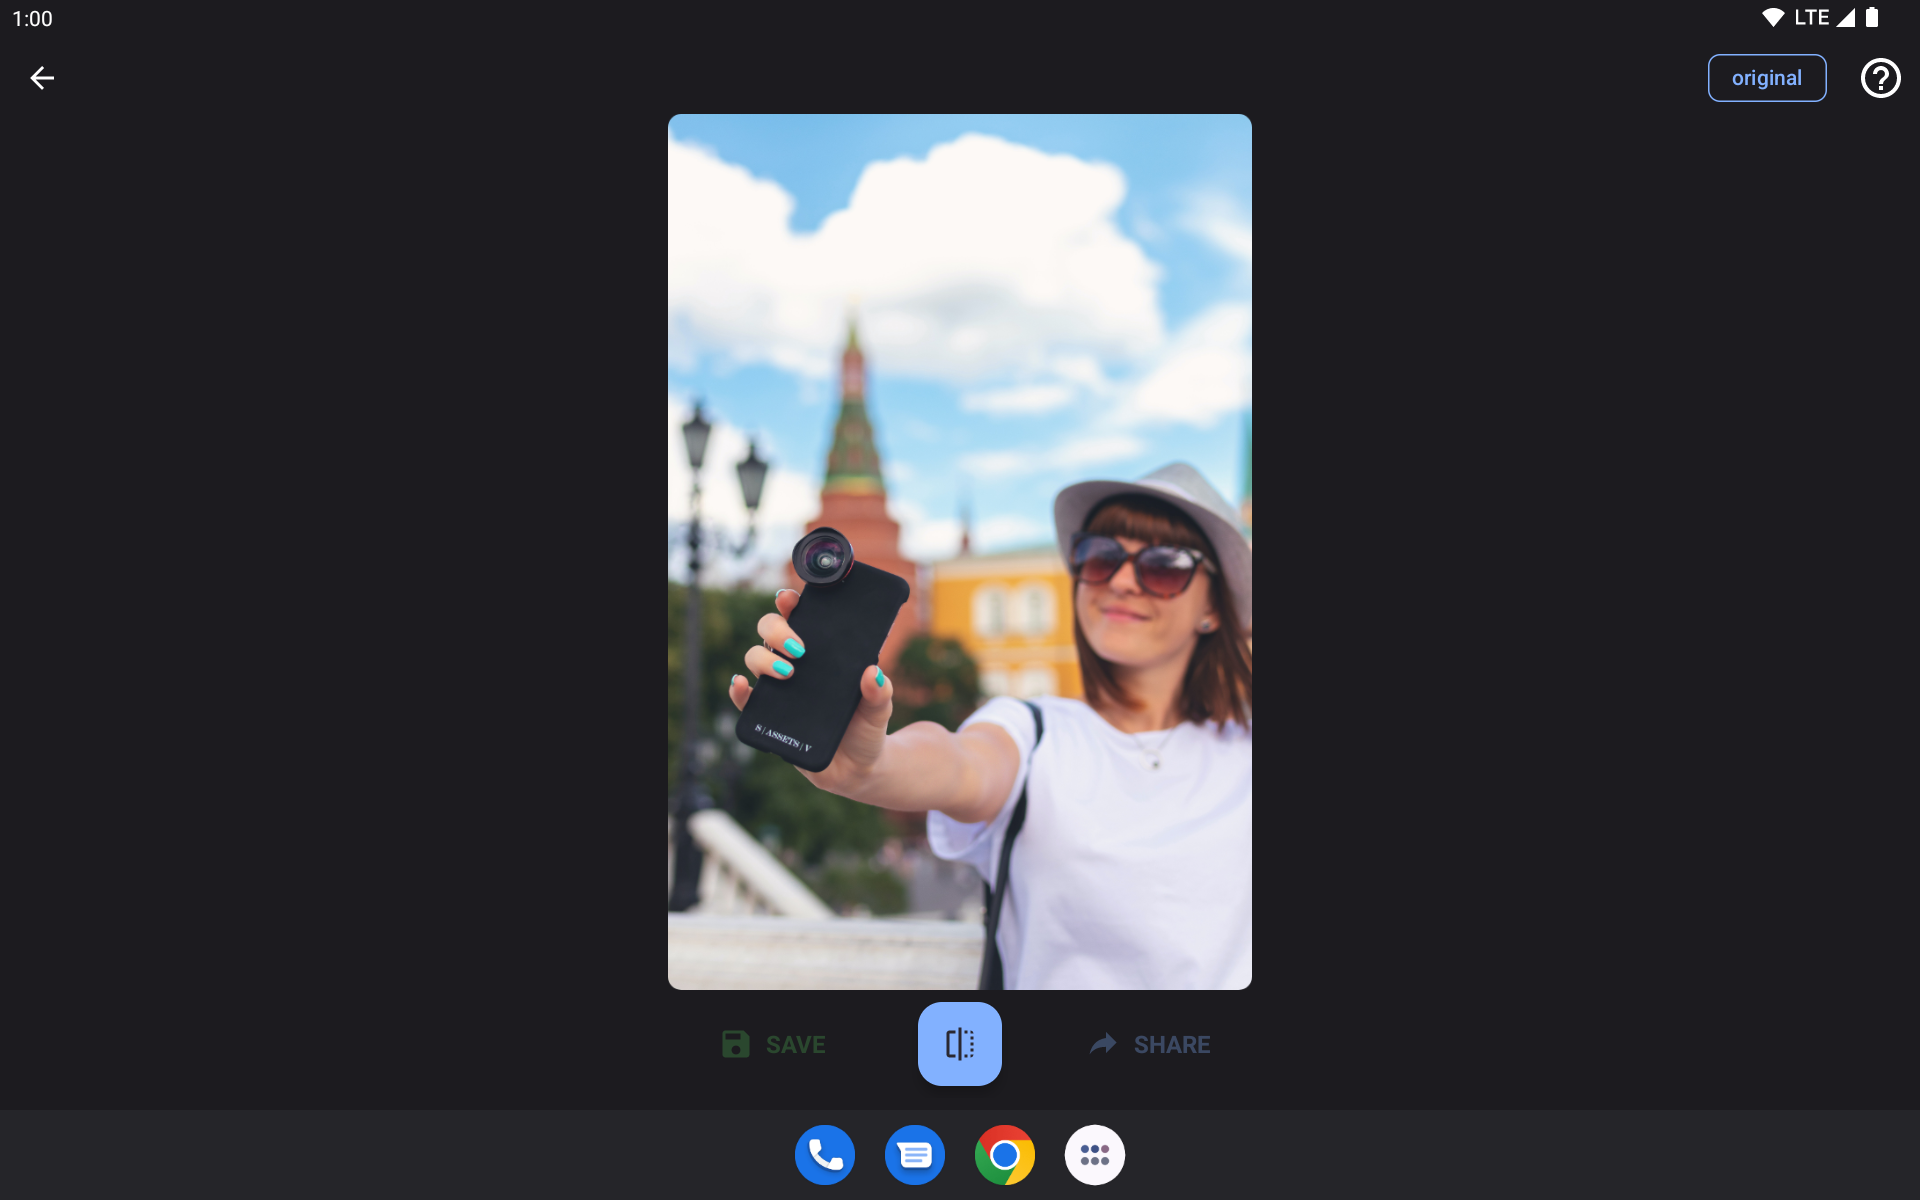Open the Messages app in the dock

point(915,1155)
